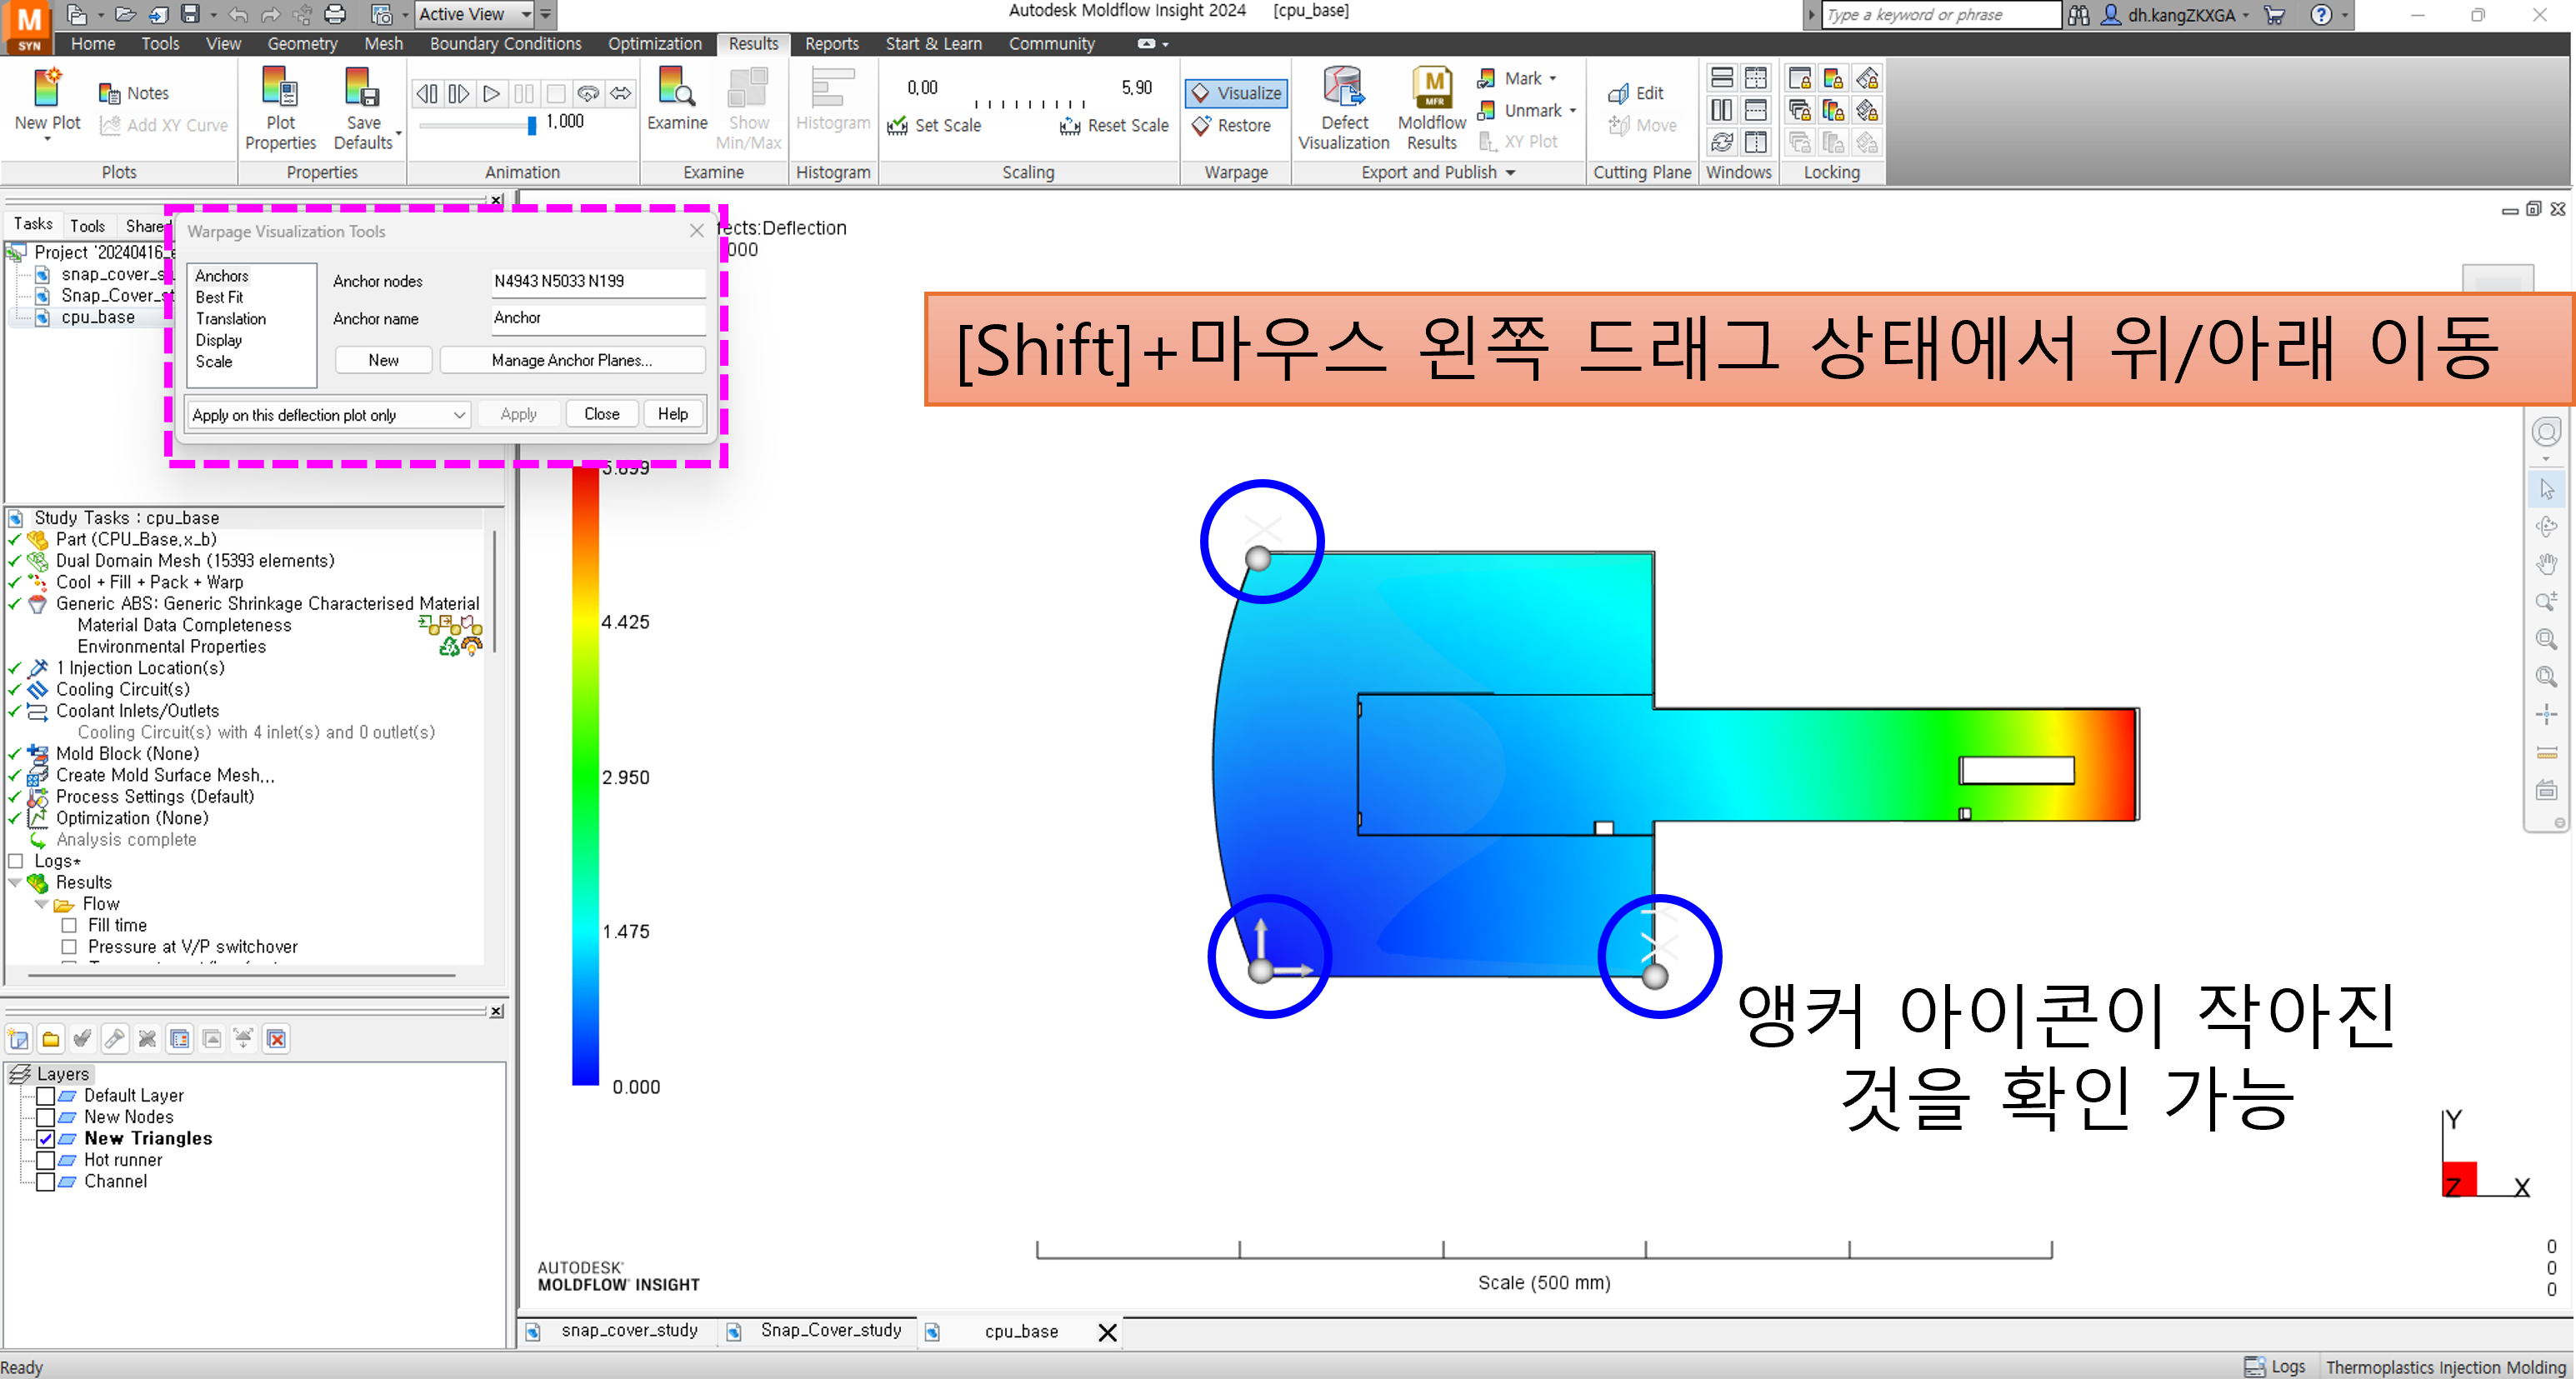Check the Default Layer checkbox
Image resolution: width=2576 pixels, height=1379 pixels.
tap(45, 1095)
